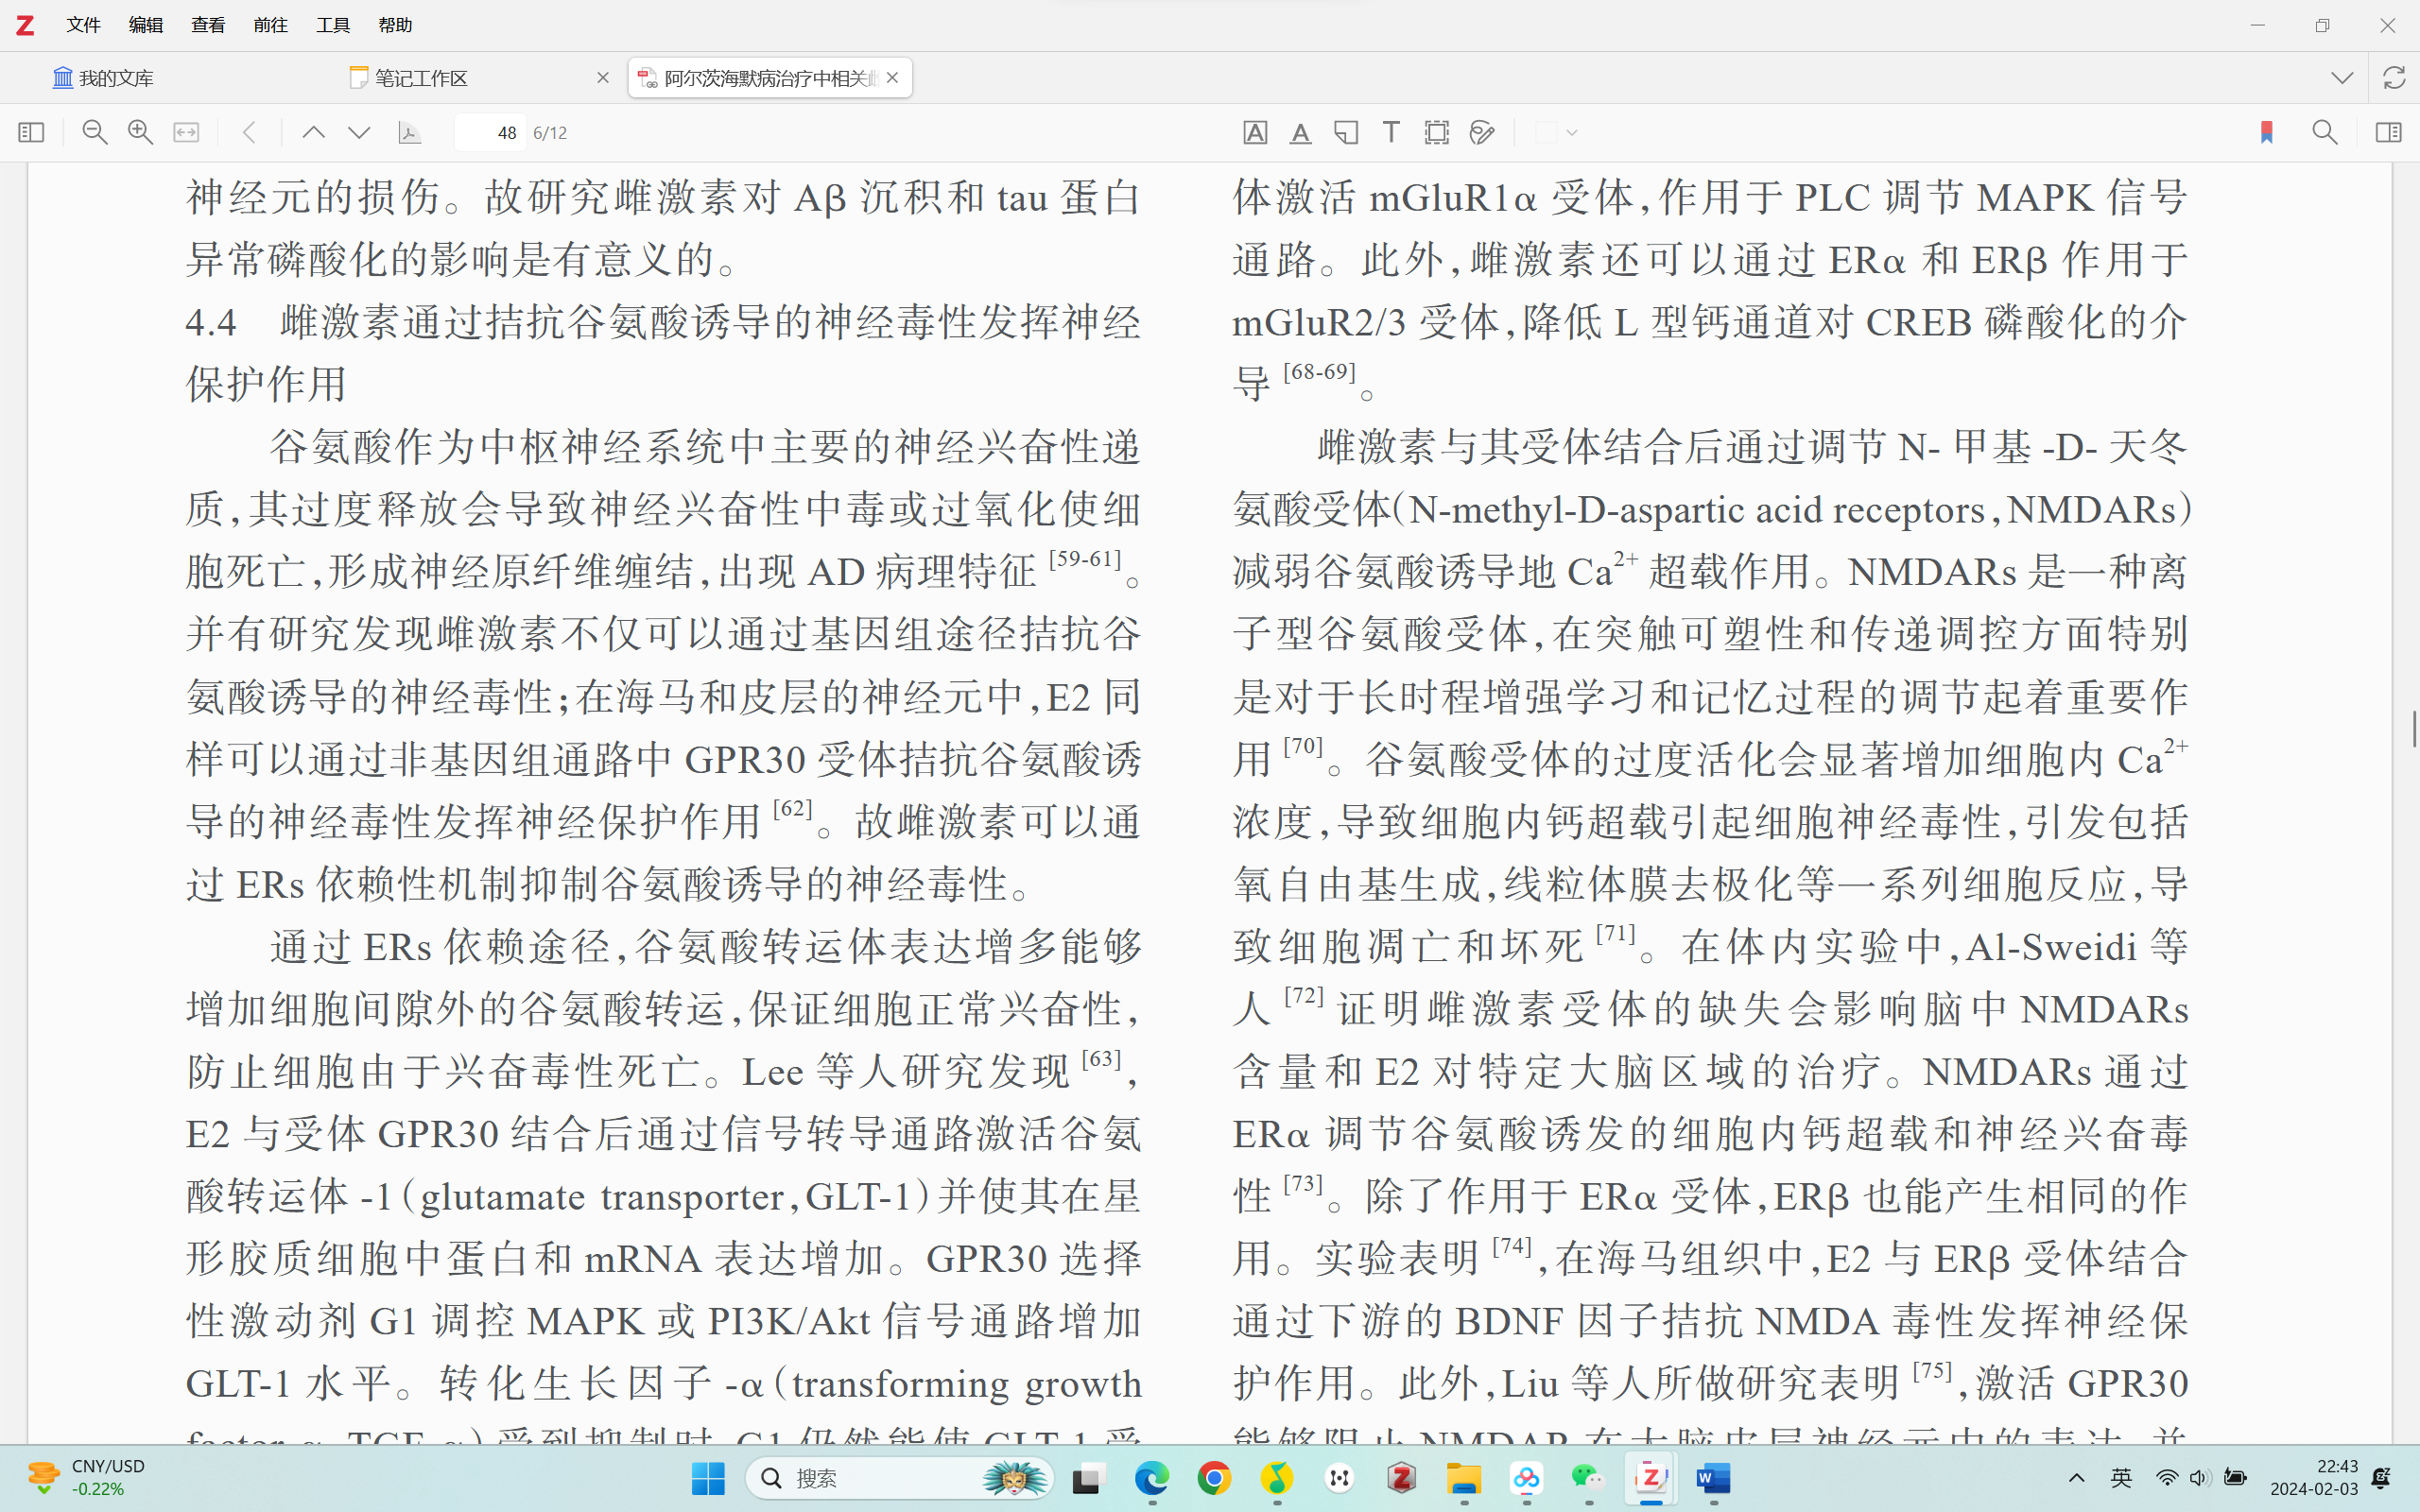Select the ink drawing tool

pyautogui.click(x=1482, y=132)
